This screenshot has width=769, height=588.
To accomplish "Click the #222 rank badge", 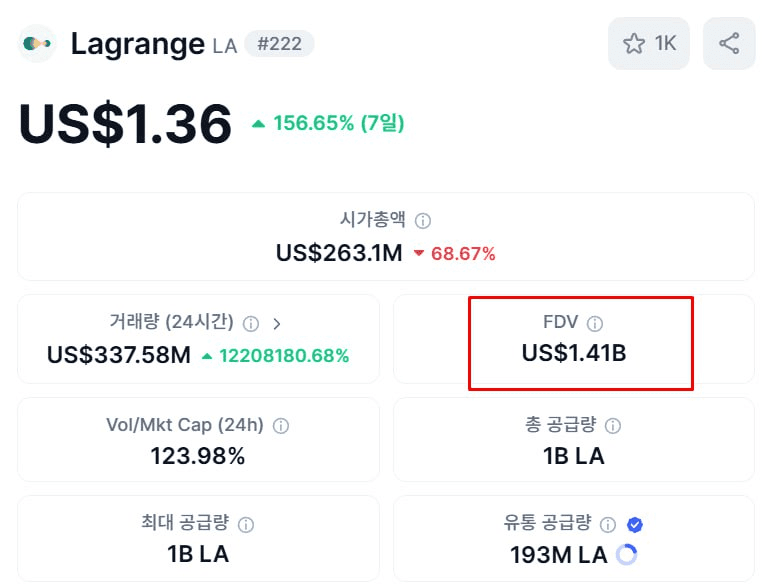I will pyautogui.click(x=280, y=44).
